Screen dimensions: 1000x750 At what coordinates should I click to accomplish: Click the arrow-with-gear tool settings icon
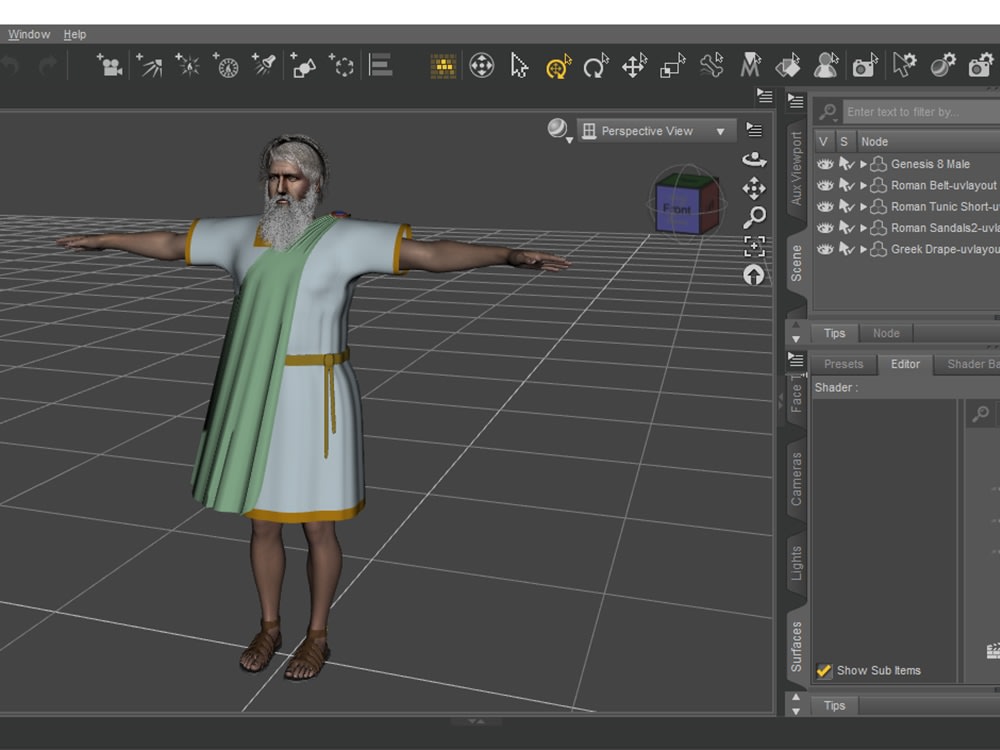[x=904, y=66]
